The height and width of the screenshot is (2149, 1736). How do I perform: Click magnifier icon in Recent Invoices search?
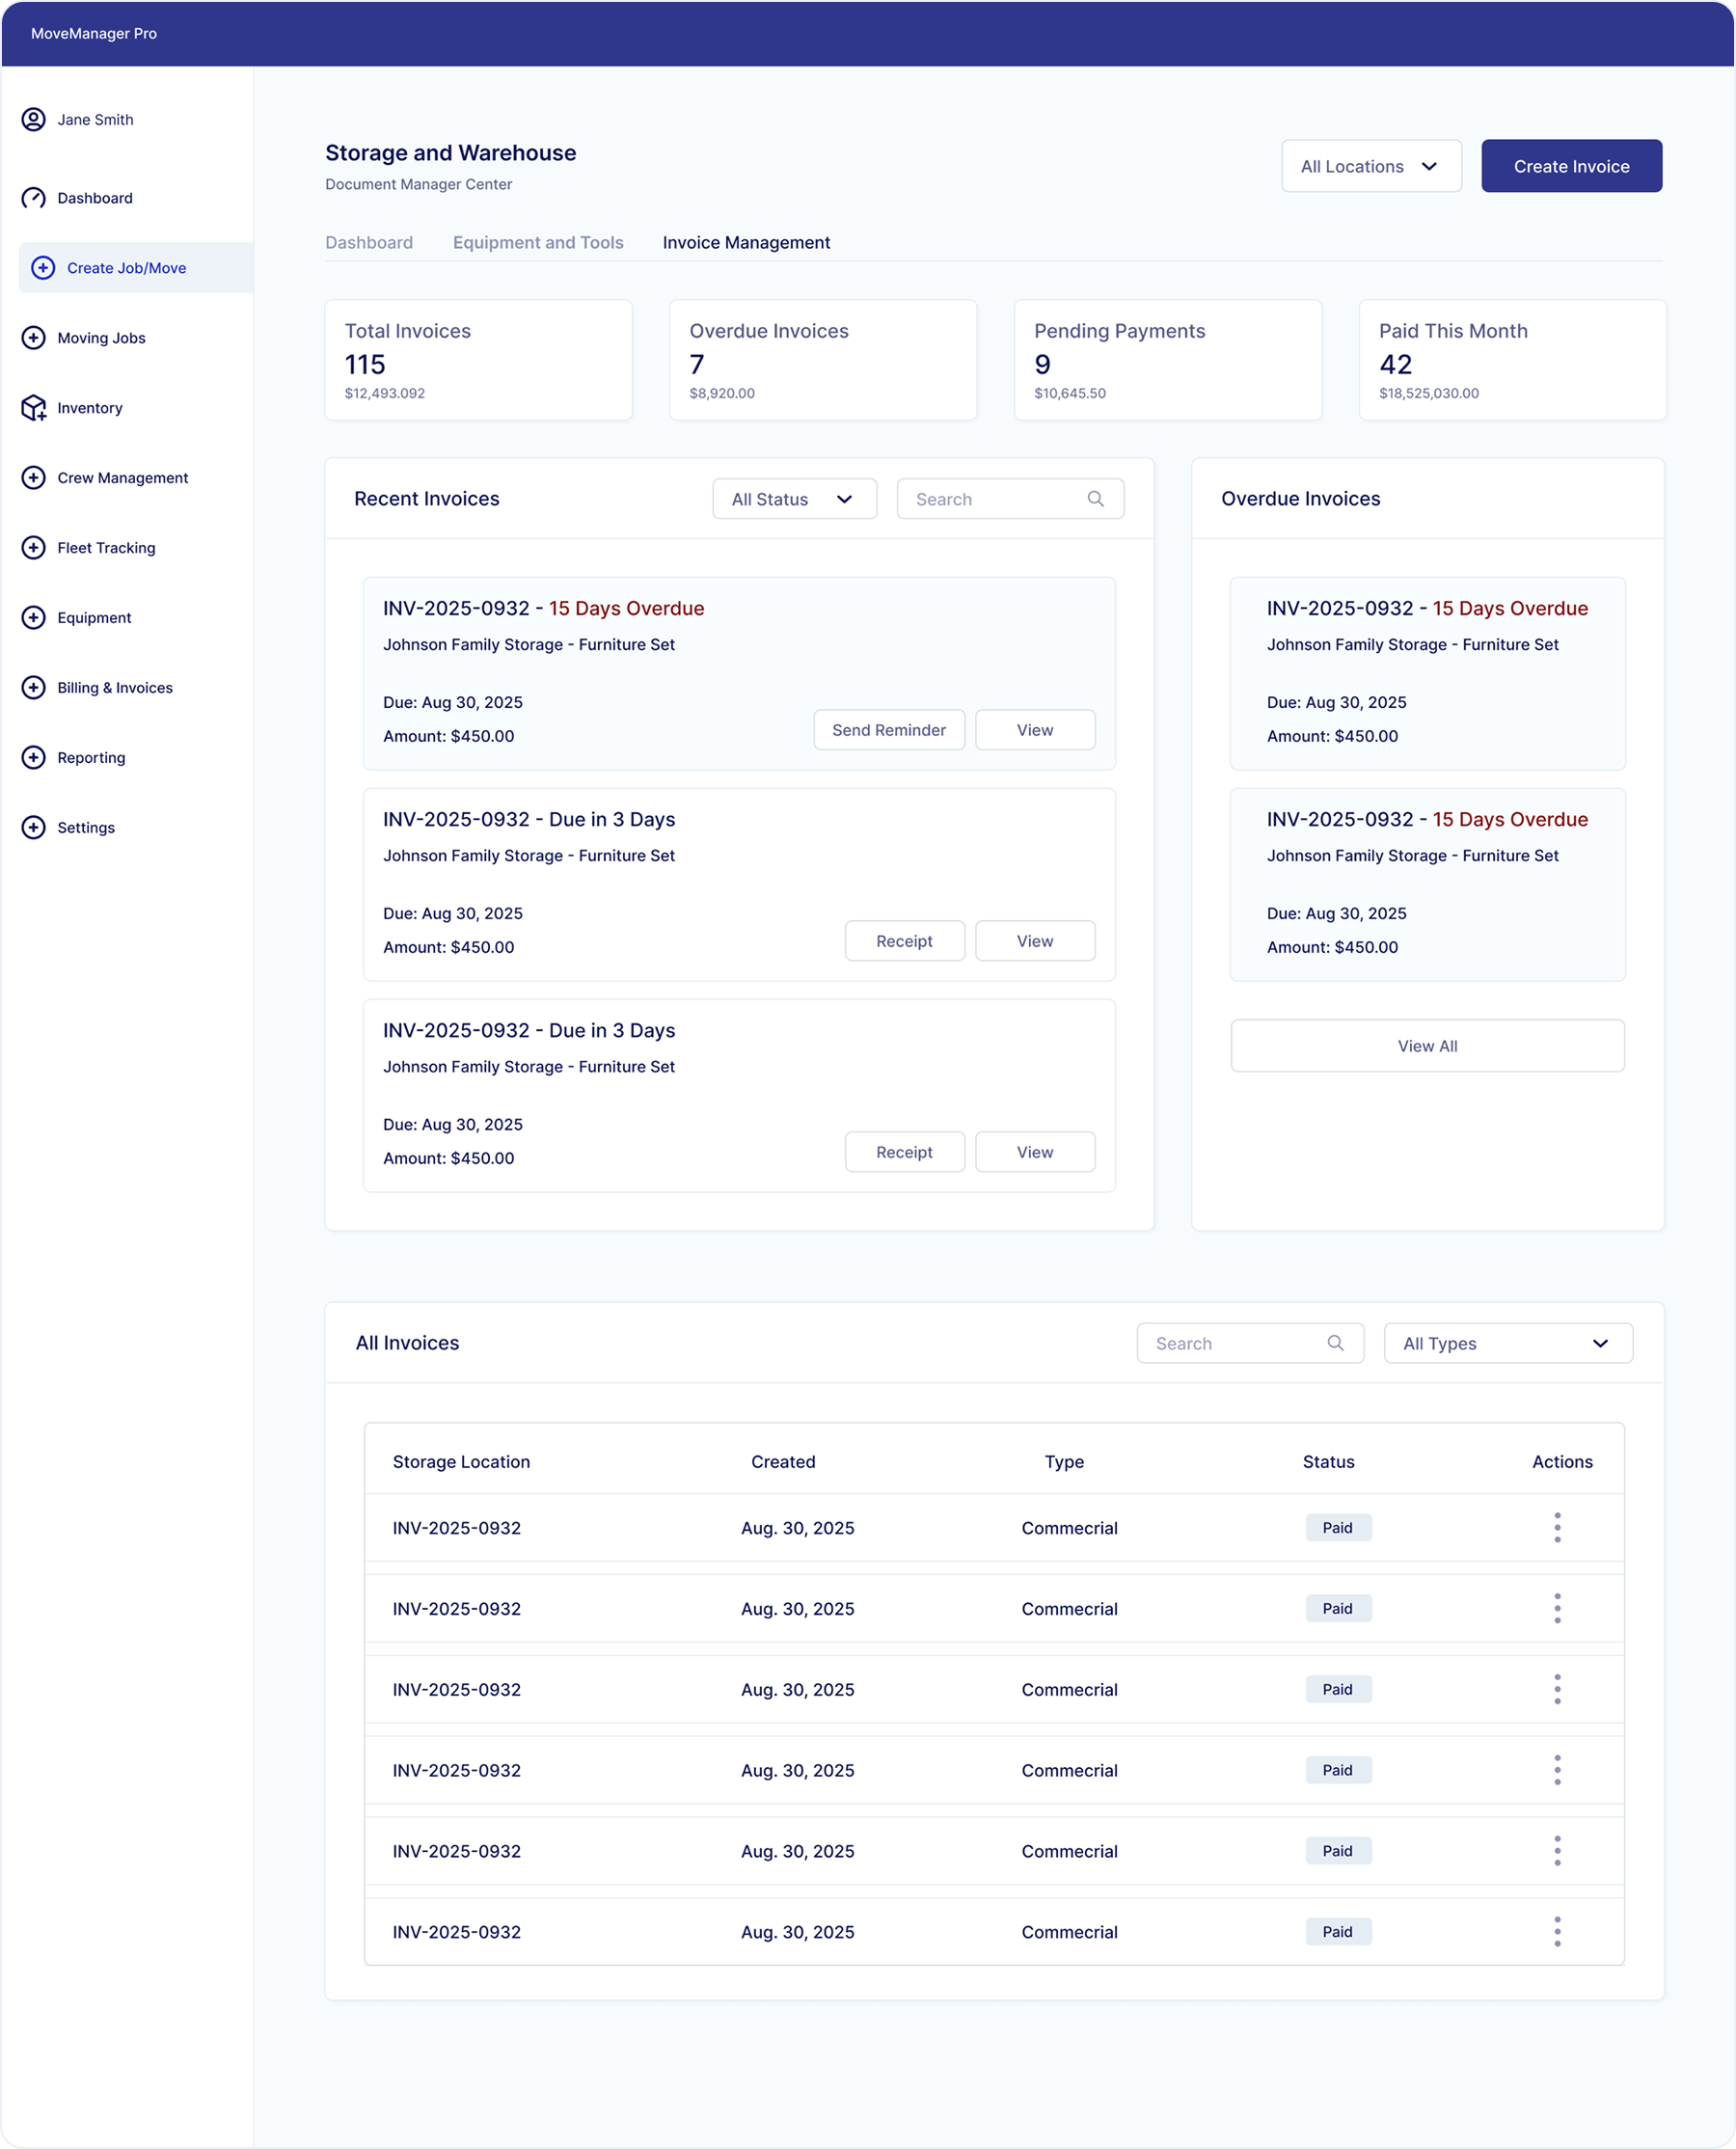(1095, 499)
